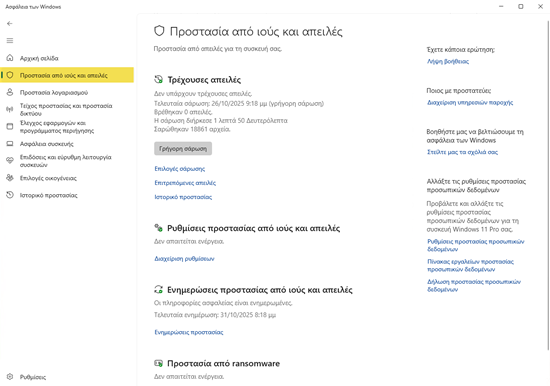Viewport: 550px width, 386px height.
Task: Start a Γρήγορη σάρωση scan
Action: click(183, 148)
